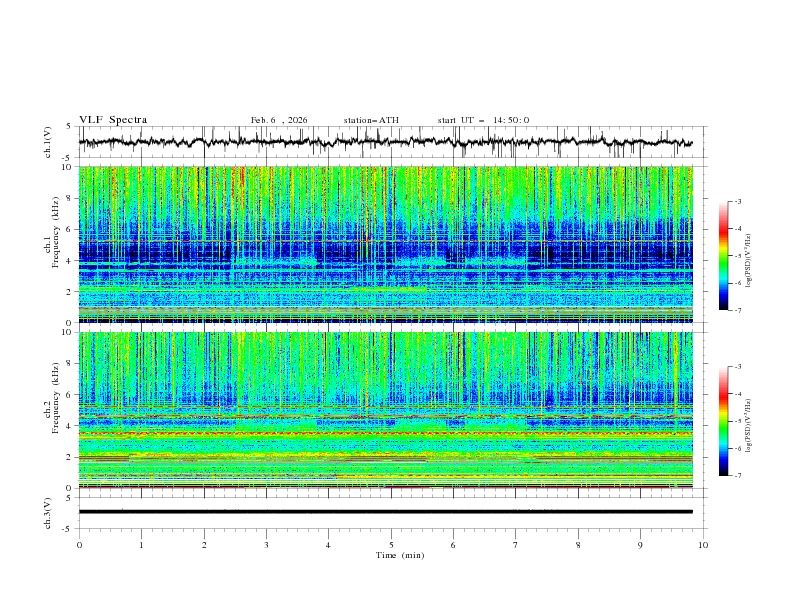The height and width of the screenshot is (612, 792).
Task: Click the "ch.3(V)" axis label
Action: (x=48, y=513)
